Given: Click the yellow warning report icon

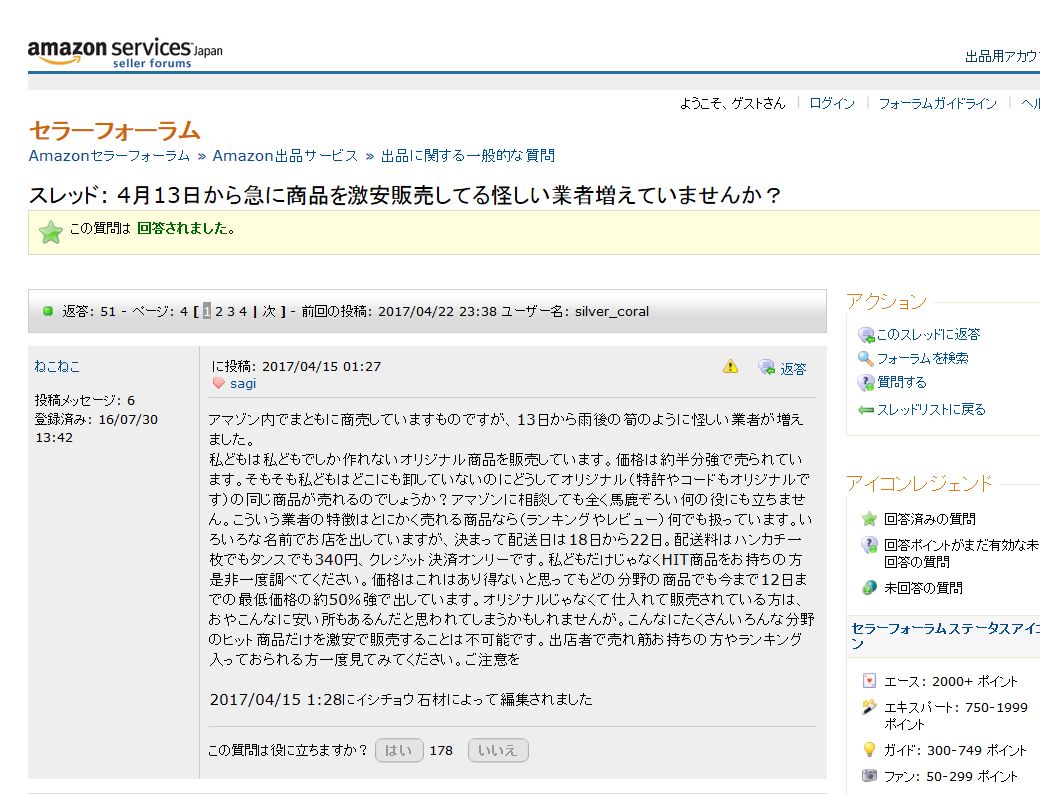Looking at the screenshot, I should coord(730,366).
